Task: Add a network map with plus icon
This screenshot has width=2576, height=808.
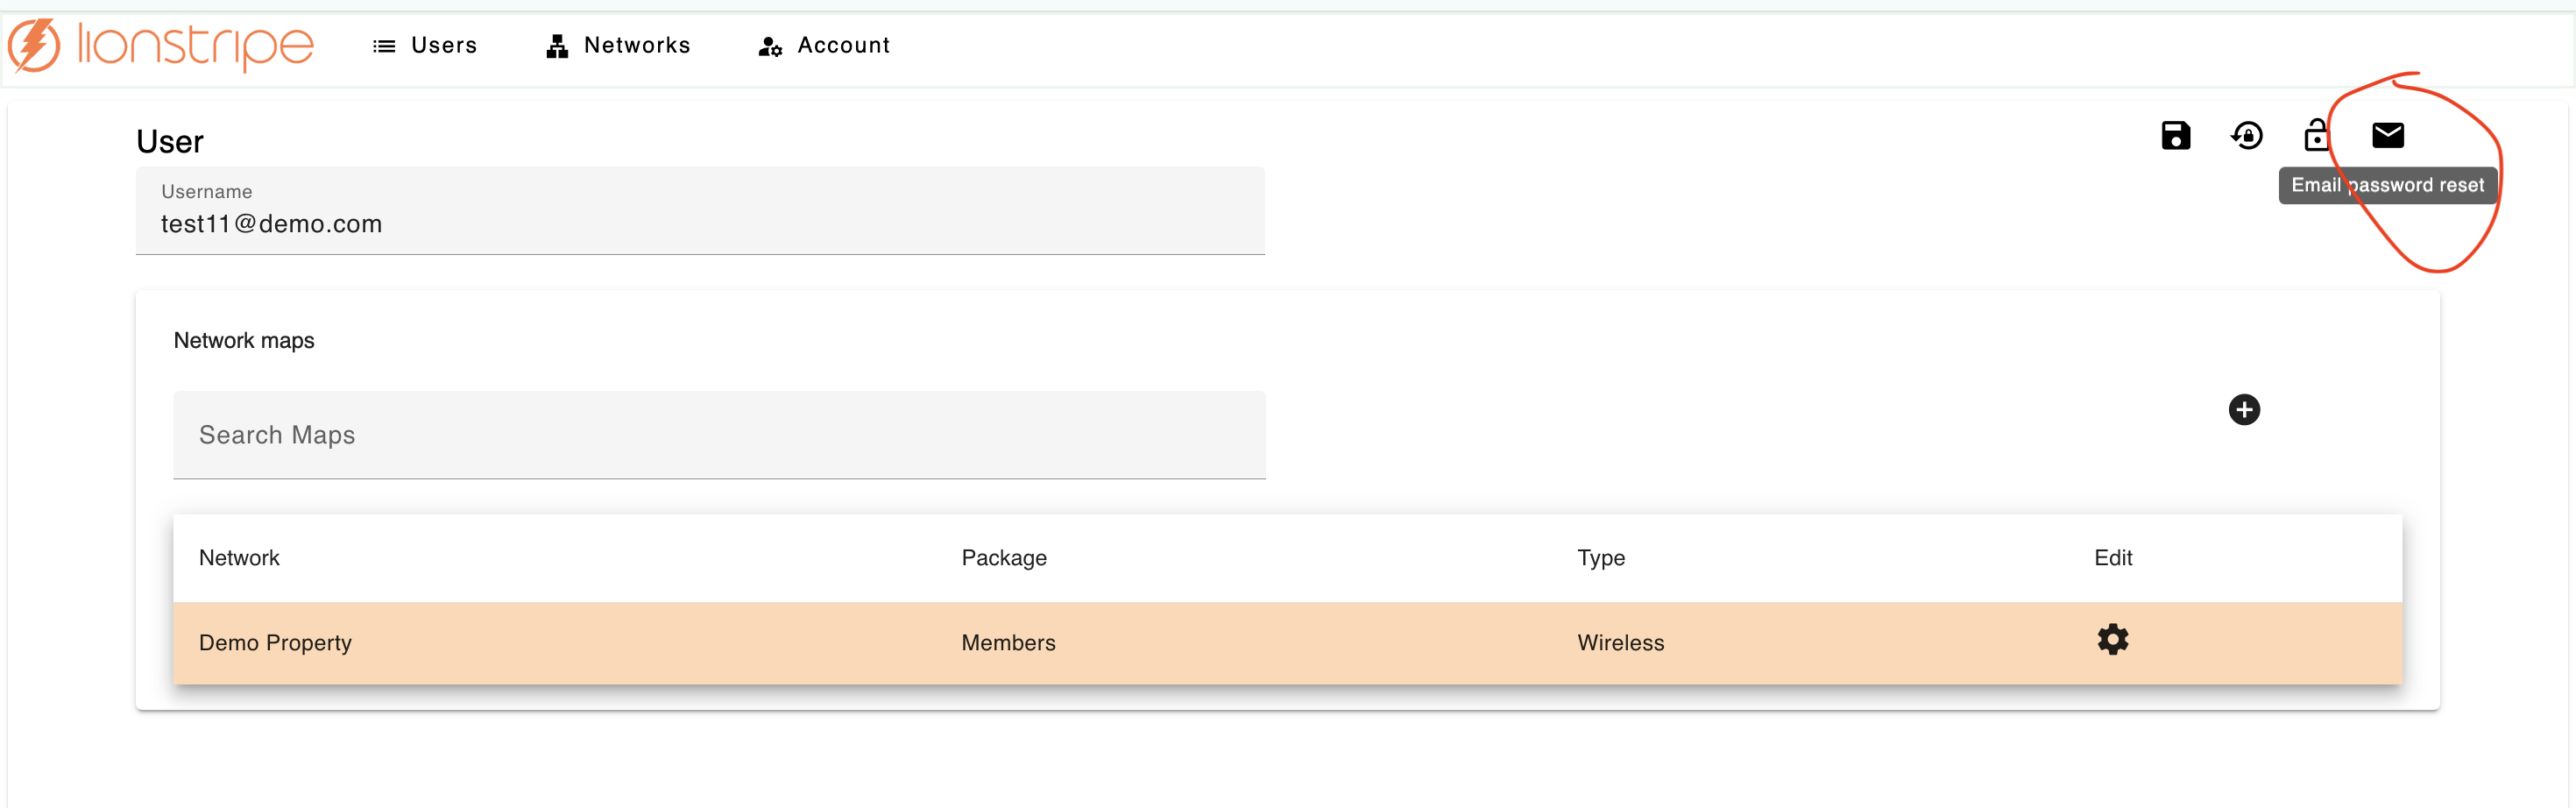Action: point(2244,409)
